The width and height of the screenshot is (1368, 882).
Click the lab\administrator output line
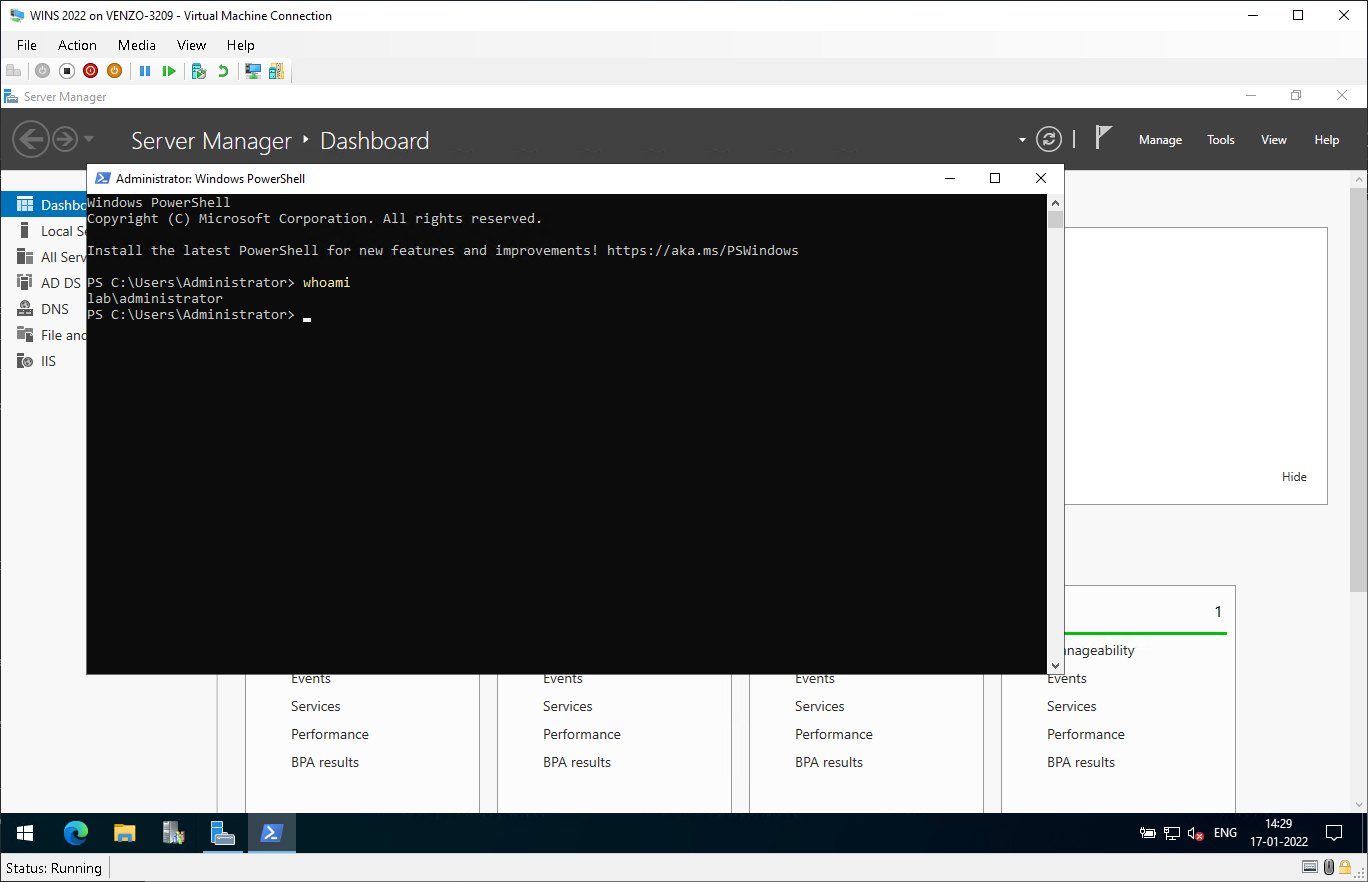(x=155, y=298)
